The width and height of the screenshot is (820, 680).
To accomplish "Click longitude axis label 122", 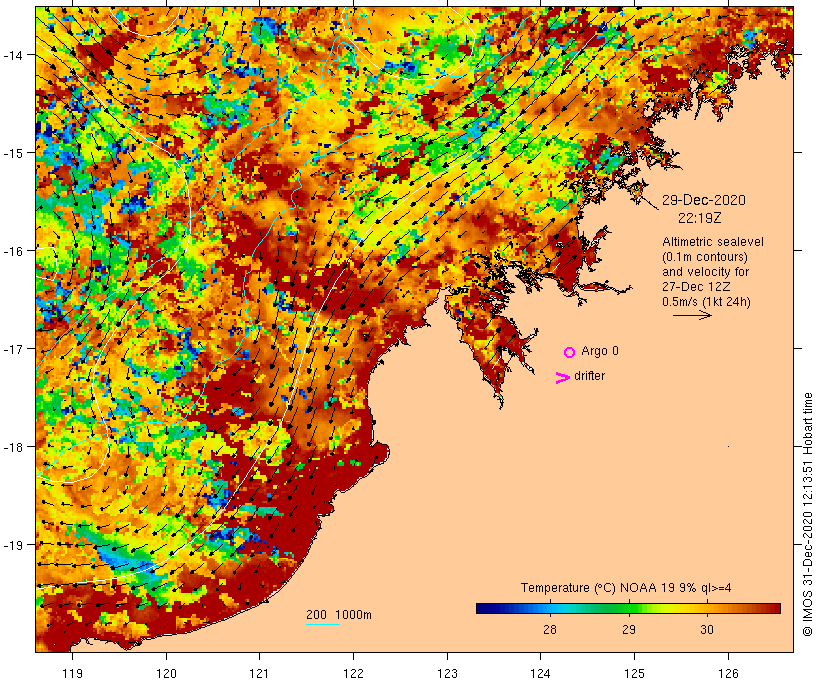I will coord(354,673).
